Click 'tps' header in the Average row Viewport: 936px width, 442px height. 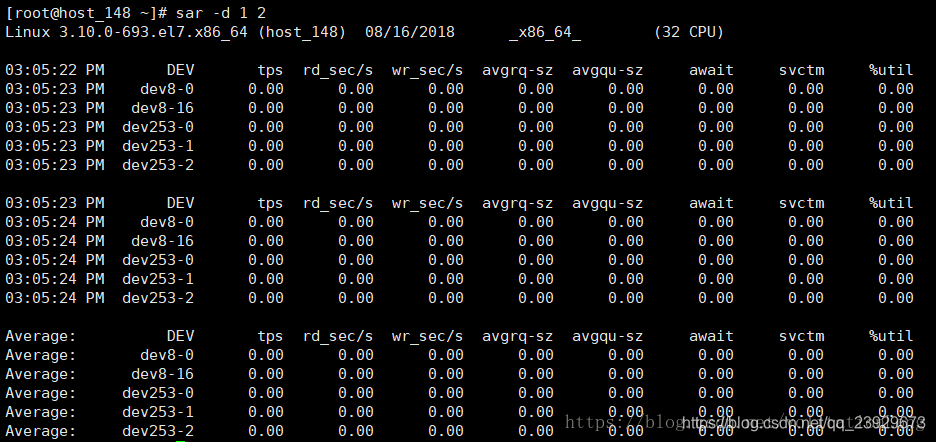[x=270, y=336]
